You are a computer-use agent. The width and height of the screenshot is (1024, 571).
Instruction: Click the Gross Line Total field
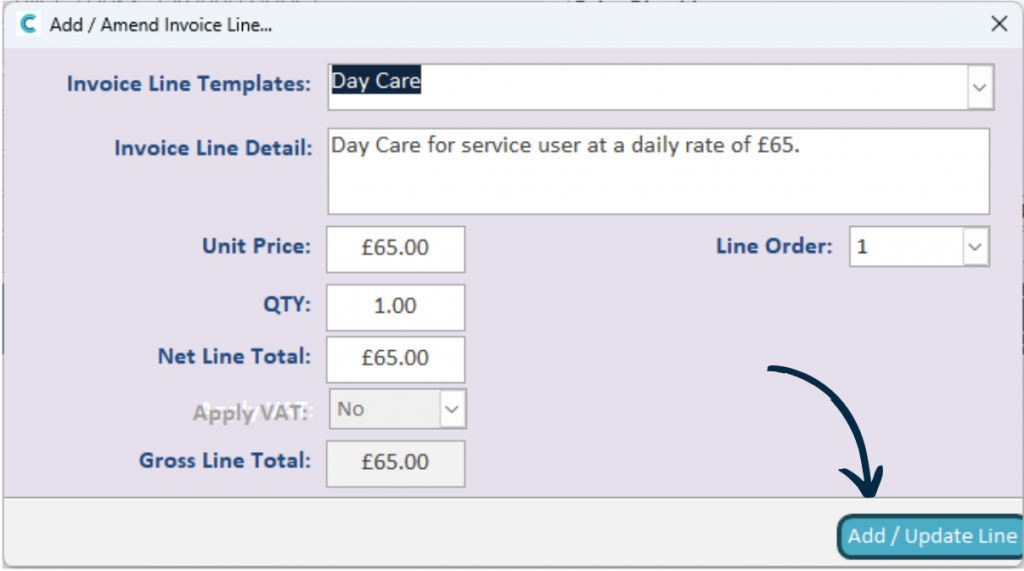pos(396,464)
